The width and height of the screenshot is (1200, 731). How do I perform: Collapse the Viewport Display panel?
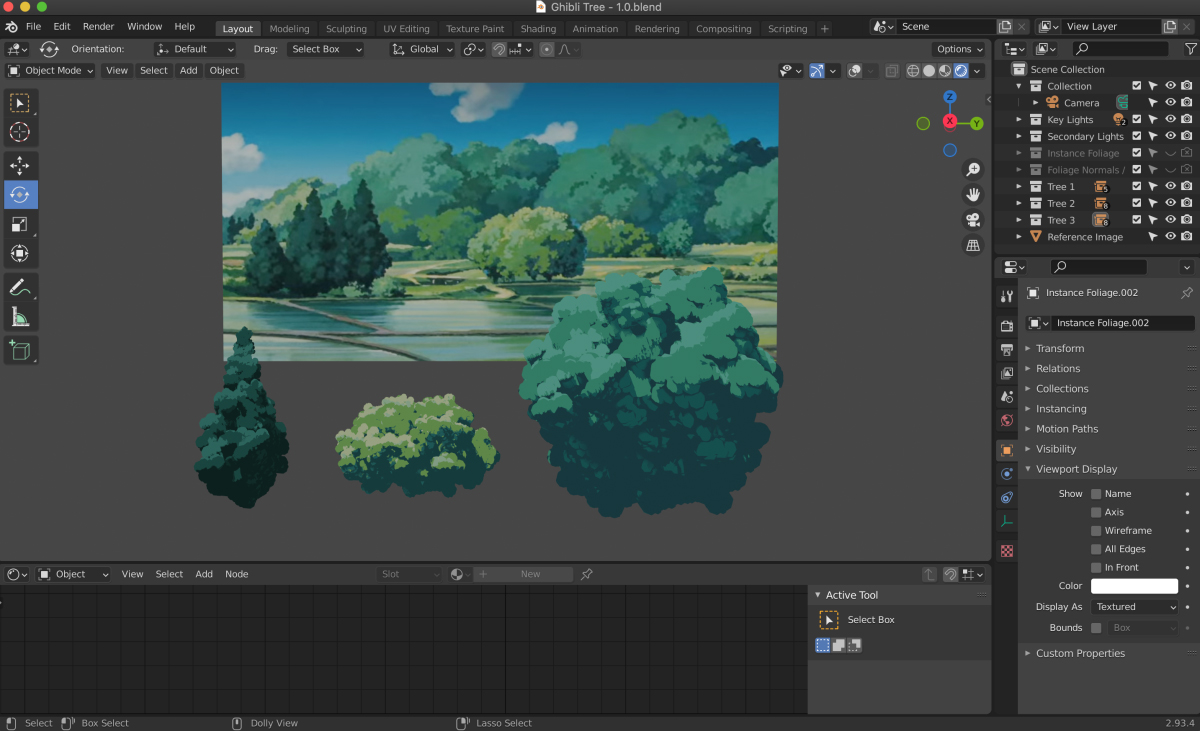point(1077,469)
